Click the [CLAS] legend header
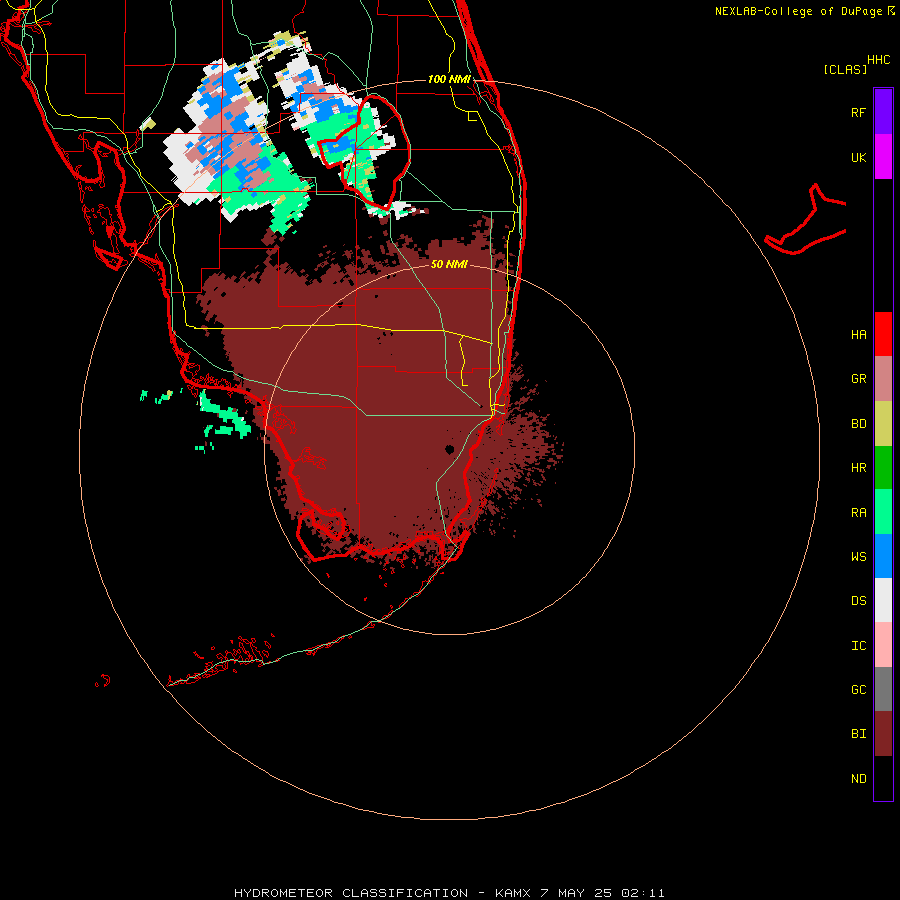The width and height of the screenshot is (900, 900). 845,69
